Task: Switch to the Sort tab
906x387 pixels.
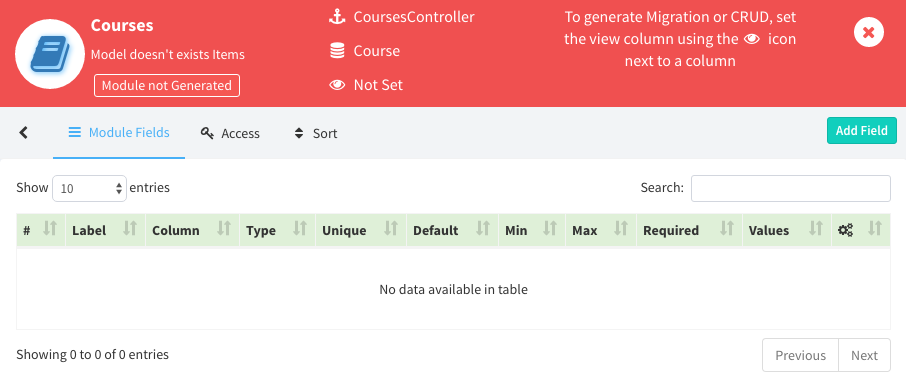Action: pyautogui.click(x=315, y=133)
